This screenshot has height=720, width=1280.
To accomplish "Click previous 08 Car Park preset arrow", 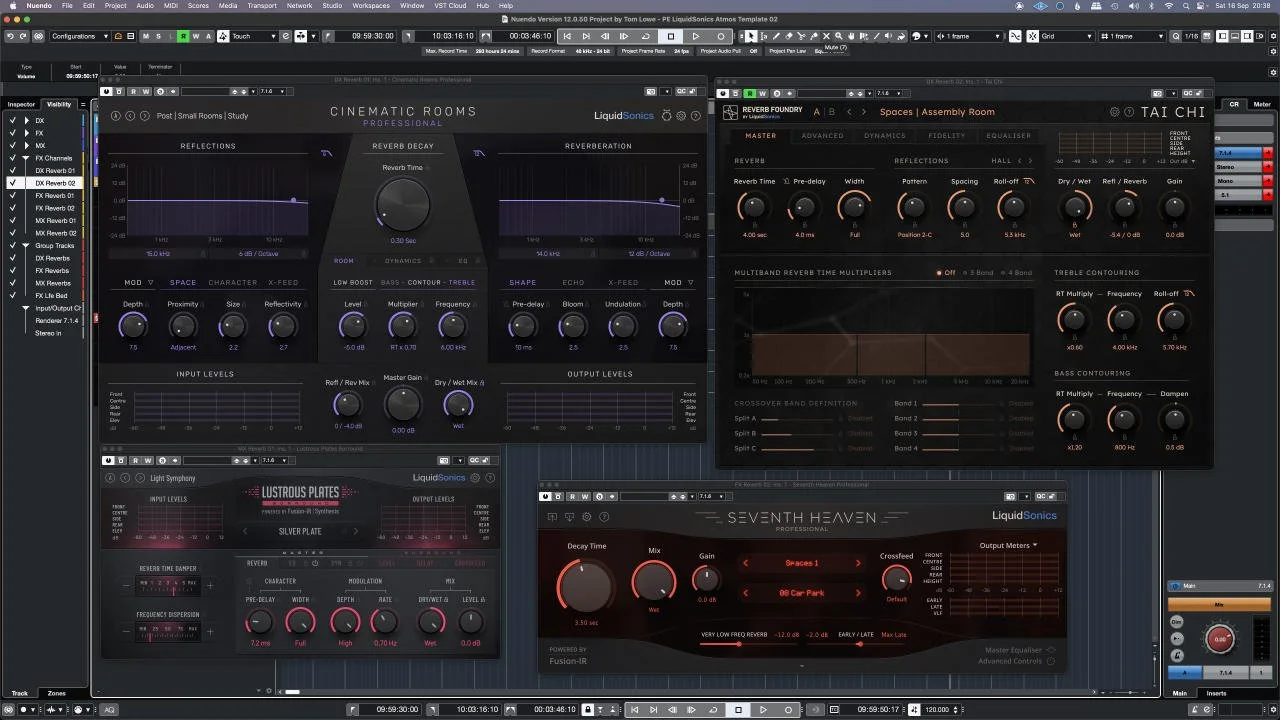I will (x=745, y=593).
